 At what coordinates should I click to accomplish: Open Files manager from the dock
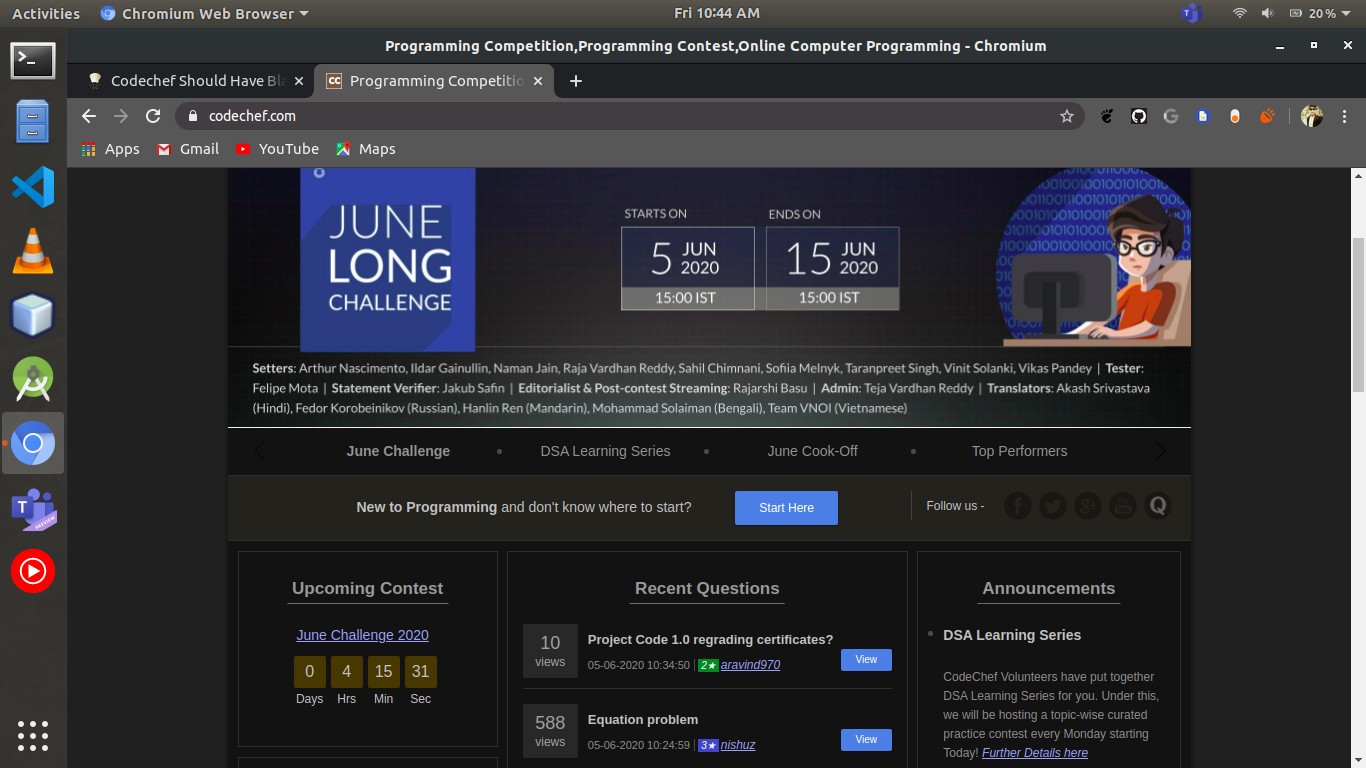pyautogui.click(x=33, y=122)
